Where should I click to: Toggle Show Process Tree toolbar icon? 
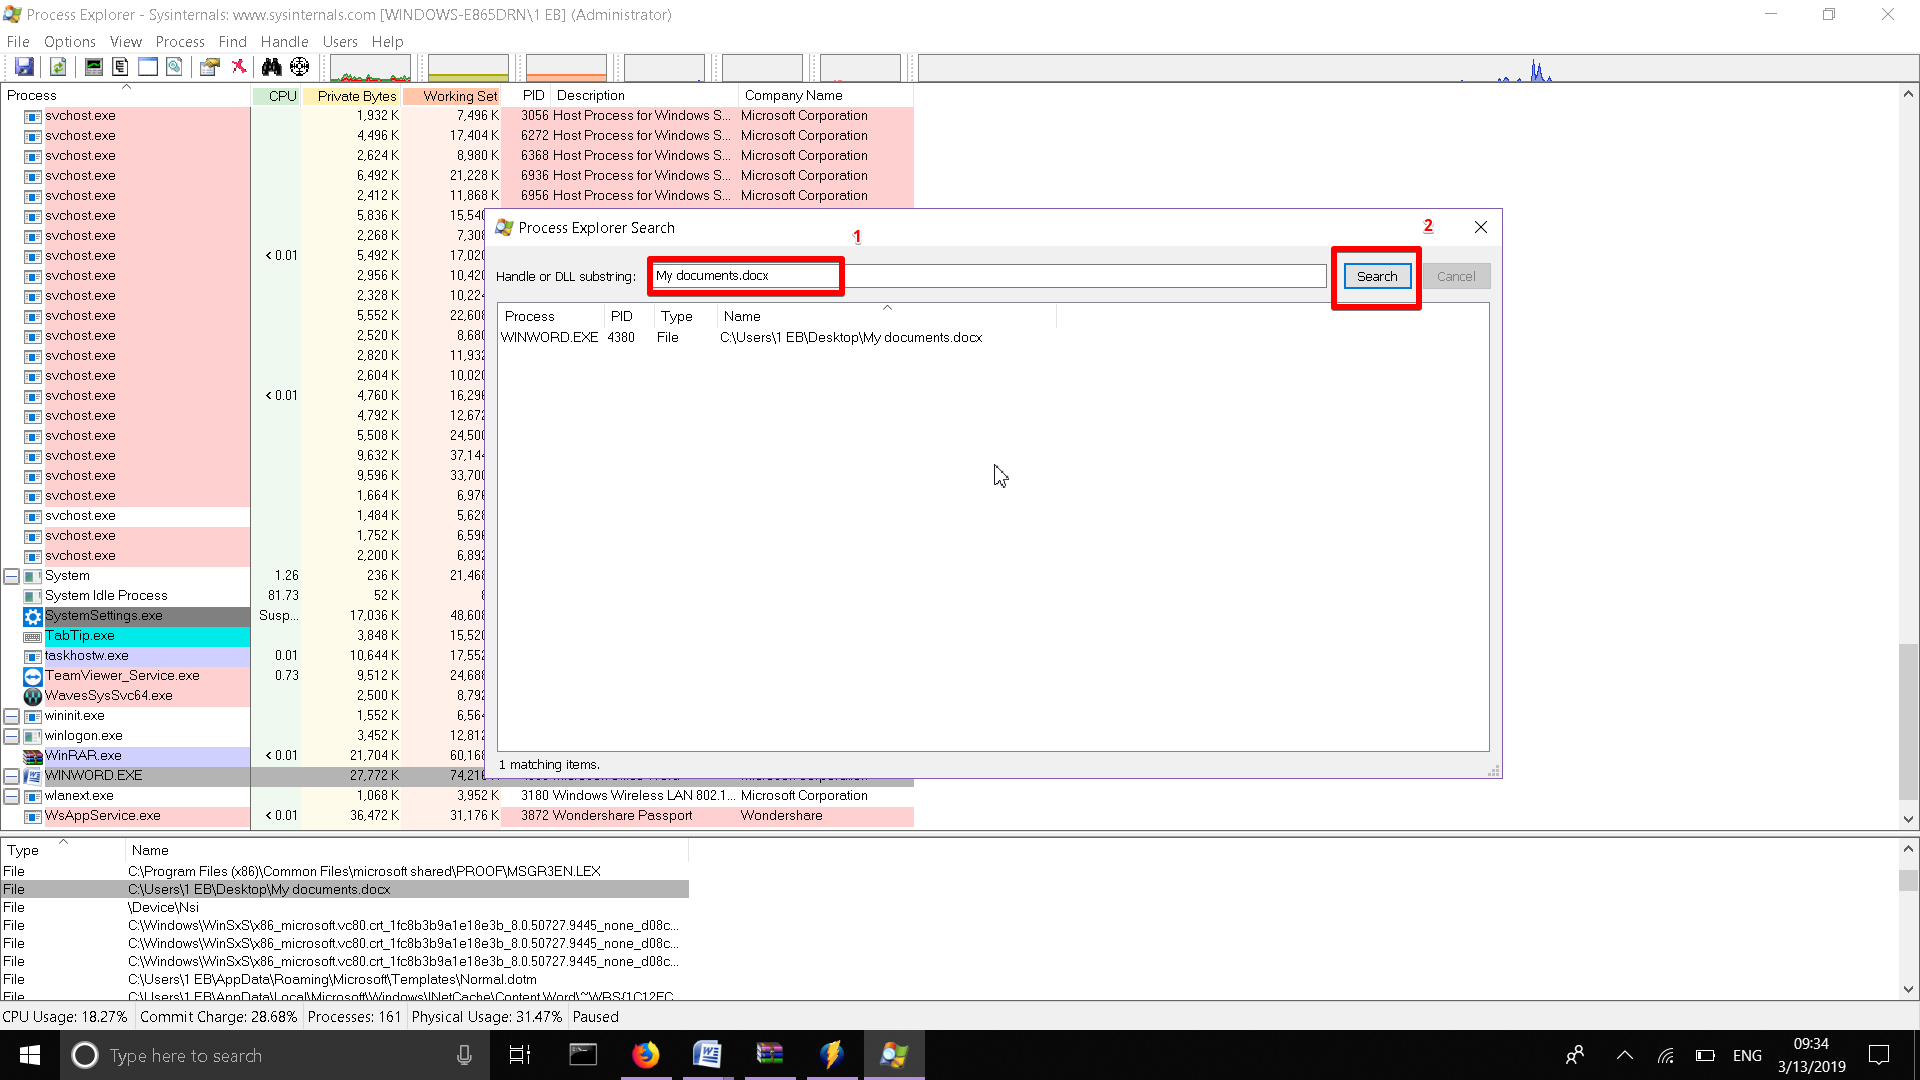[x=120, y=67]
